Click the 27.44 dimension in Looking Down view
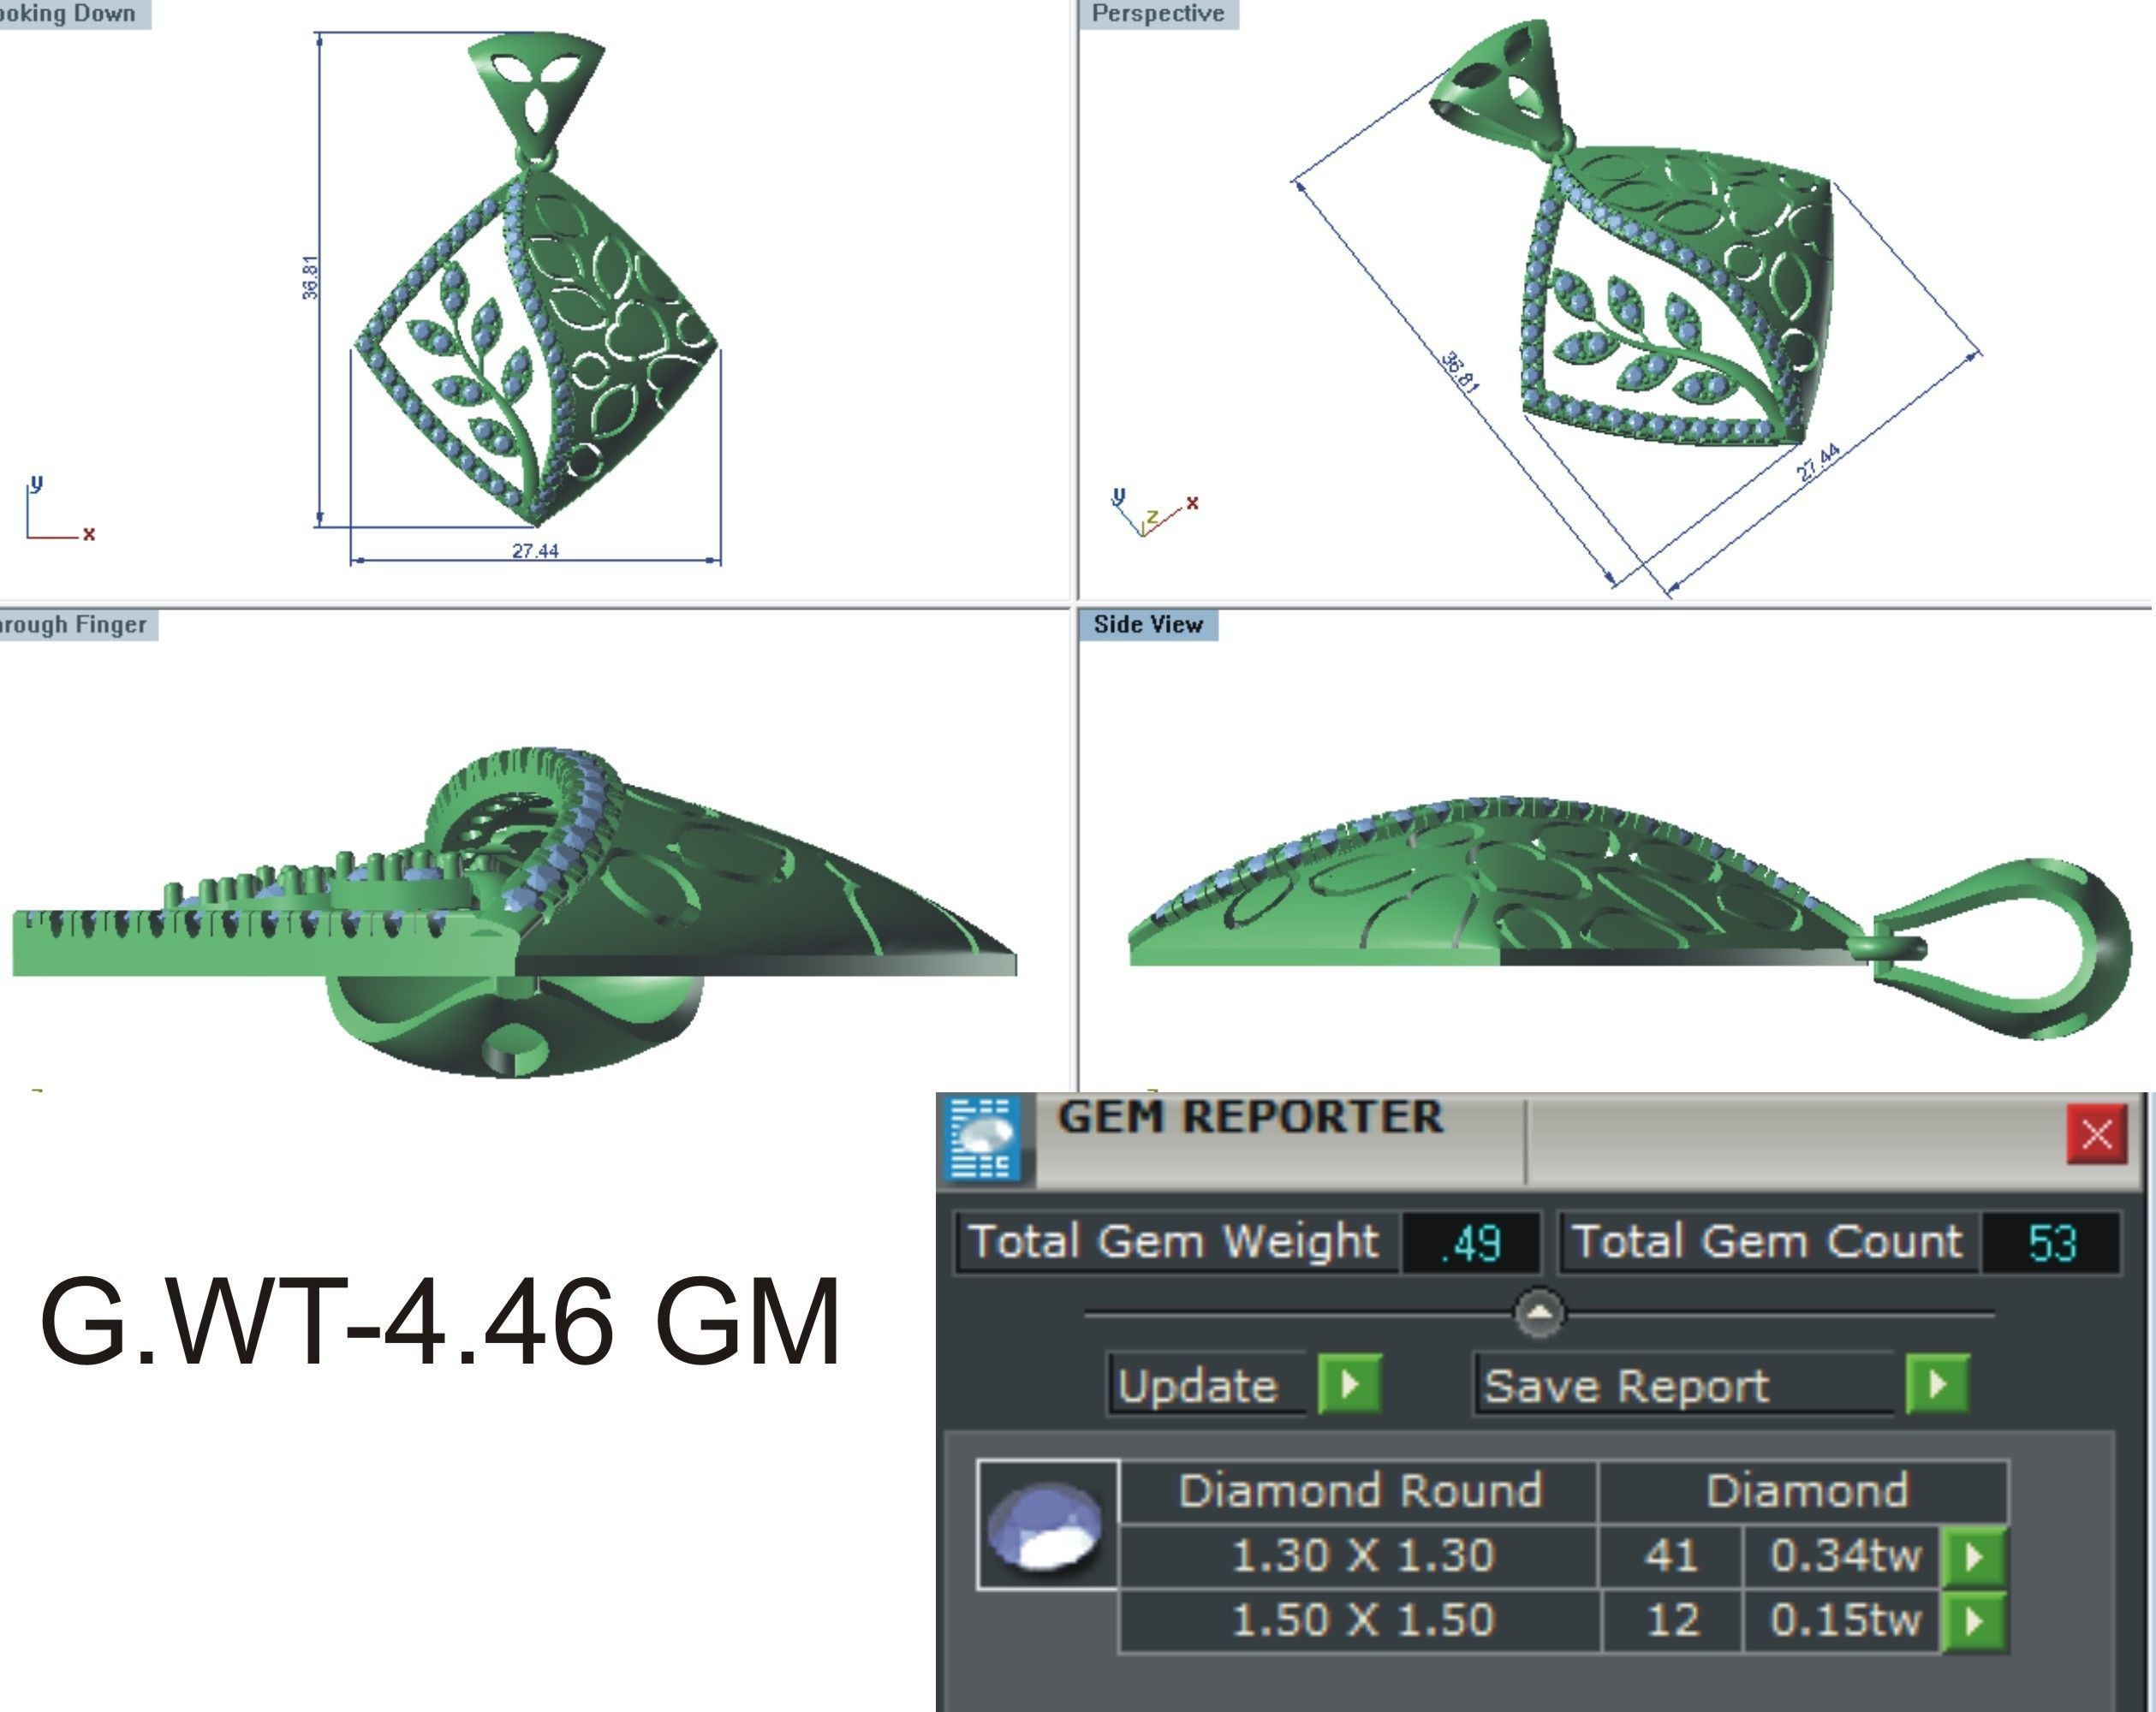The width and height of the screenshot is (2156, 1712). [x=535, y=551]
